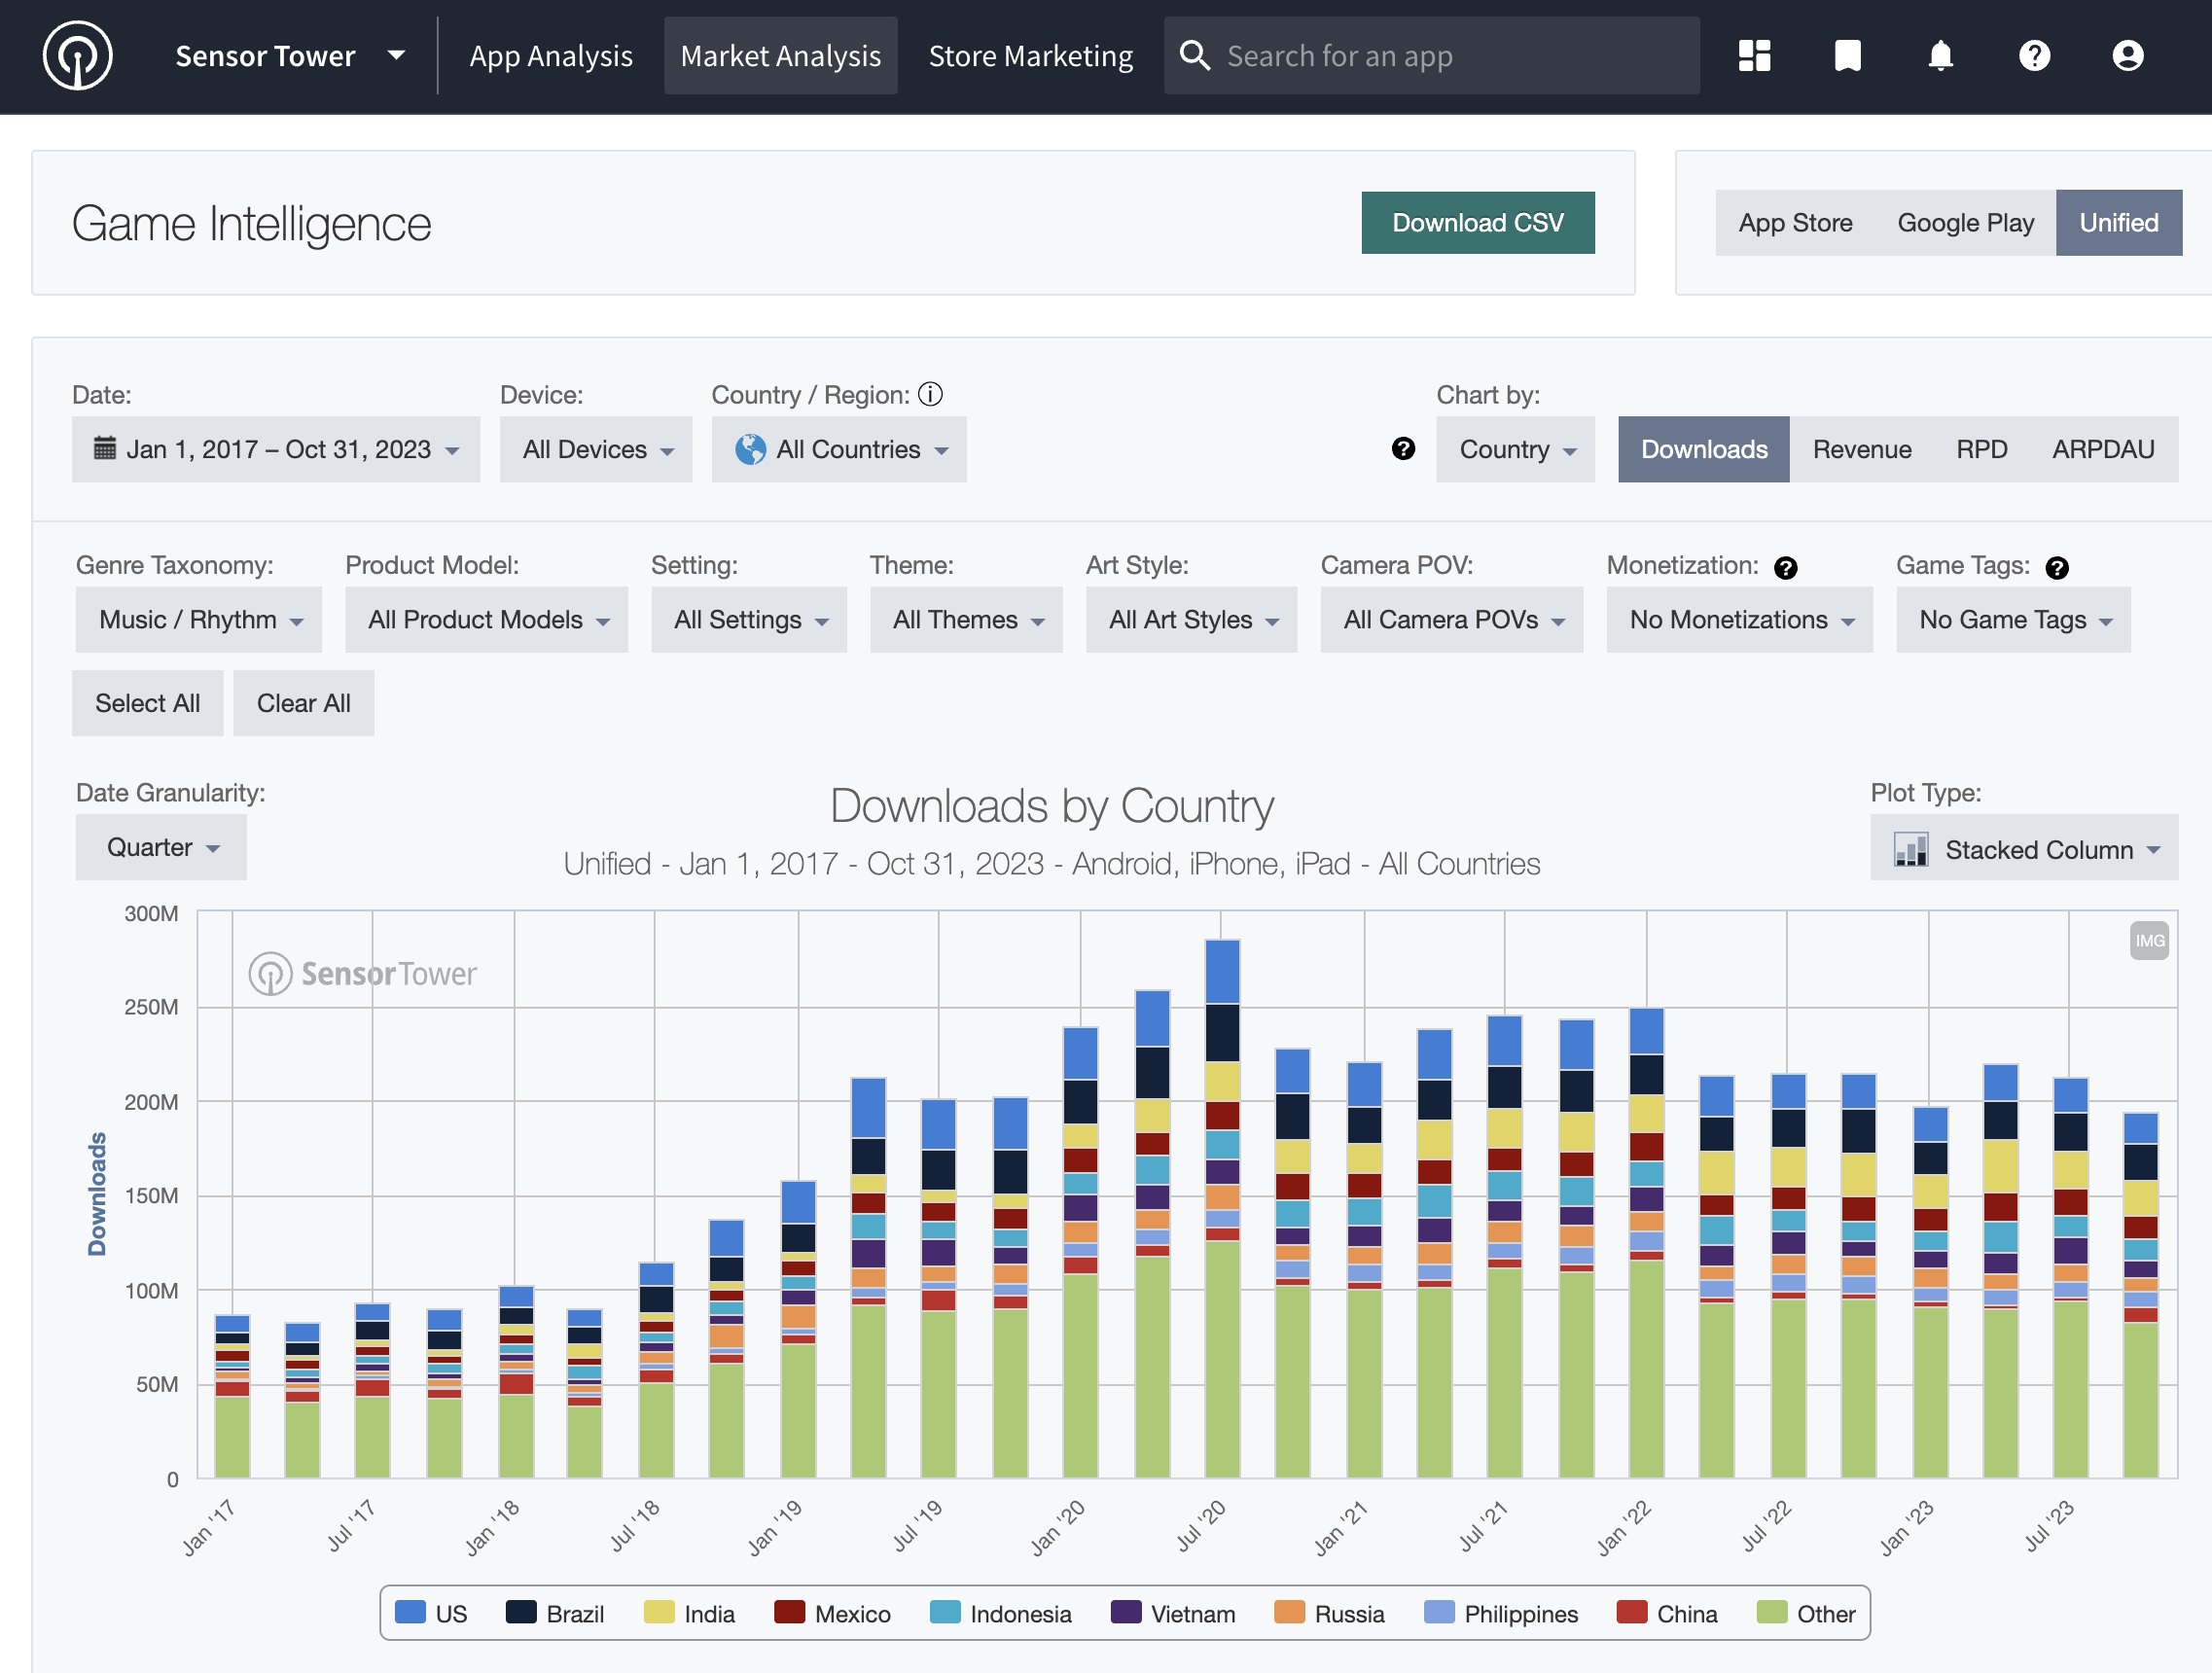Viewport: 2212px width, 1673px height.
Task: Open the Quarter date granularity dropdown
Action: pyautogui.click(x=161, y=848)
